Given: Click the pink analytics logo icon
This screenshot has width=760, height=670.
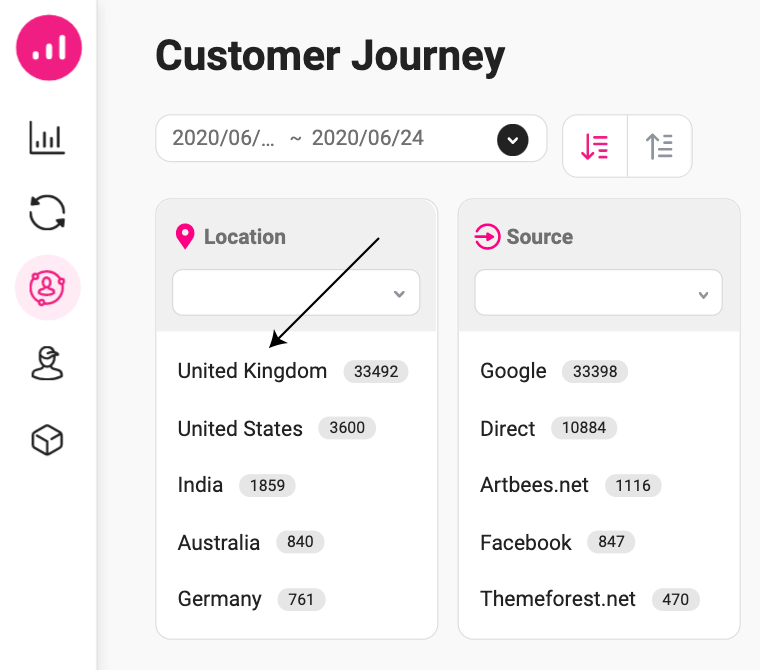Looking at the screenshot, I should tap(49, 48).
